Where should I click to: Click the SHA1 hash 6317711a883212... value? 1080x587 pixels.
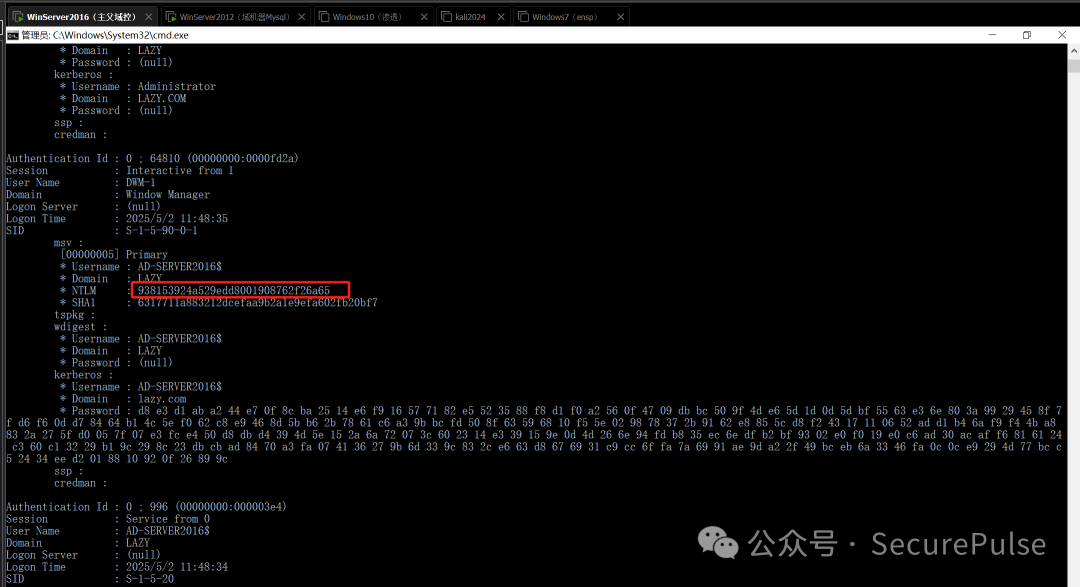(x=258, y=302)
